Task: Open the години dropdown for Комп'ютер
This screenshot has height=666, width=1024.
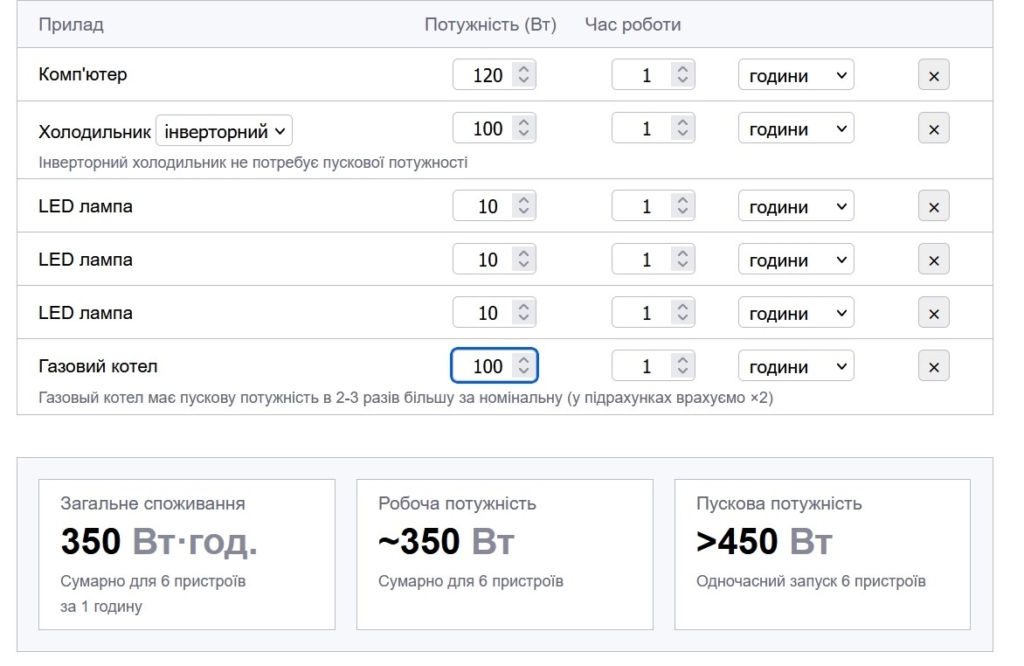Action: pos(795,74)
